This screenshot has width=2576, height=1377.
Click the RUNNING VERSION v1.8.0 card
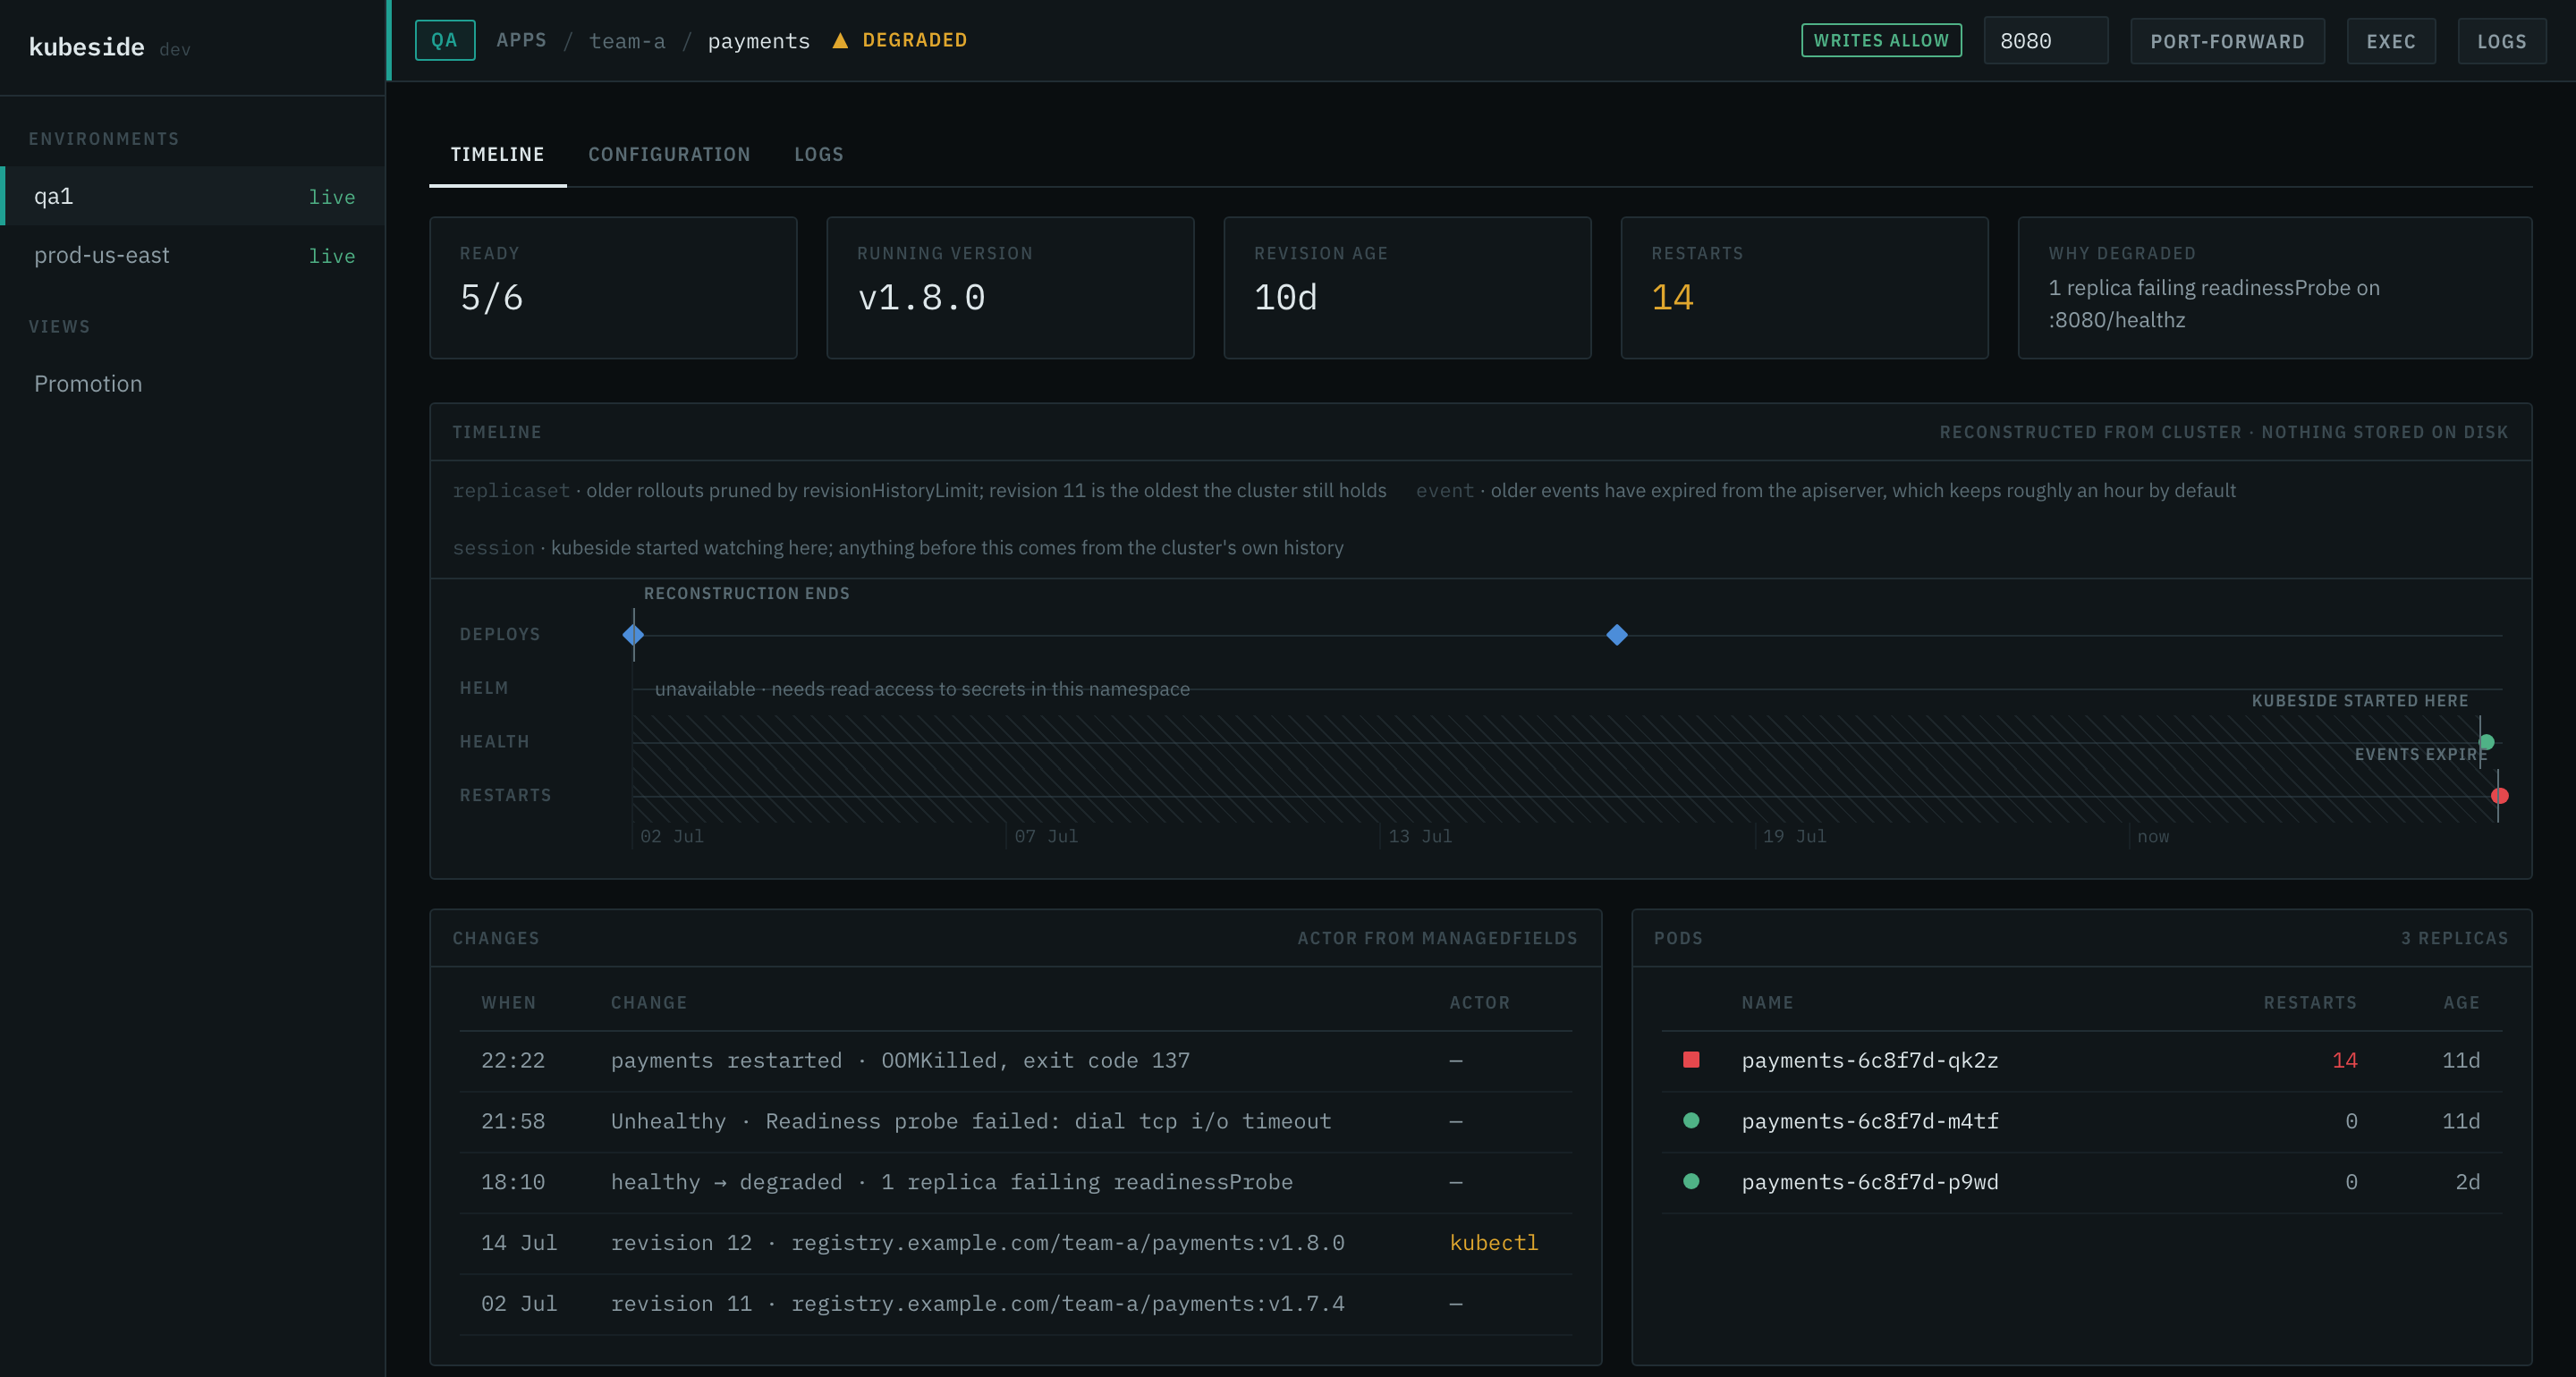[1010, 288]
